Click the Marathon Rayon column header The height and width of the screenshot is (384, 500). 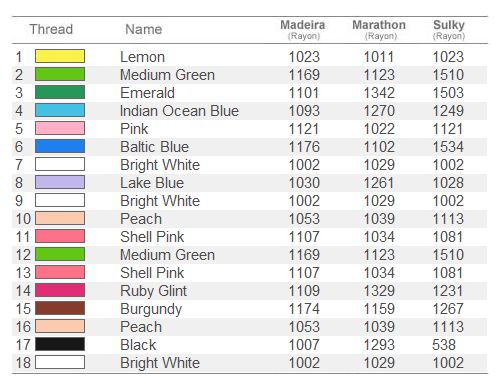379,29
